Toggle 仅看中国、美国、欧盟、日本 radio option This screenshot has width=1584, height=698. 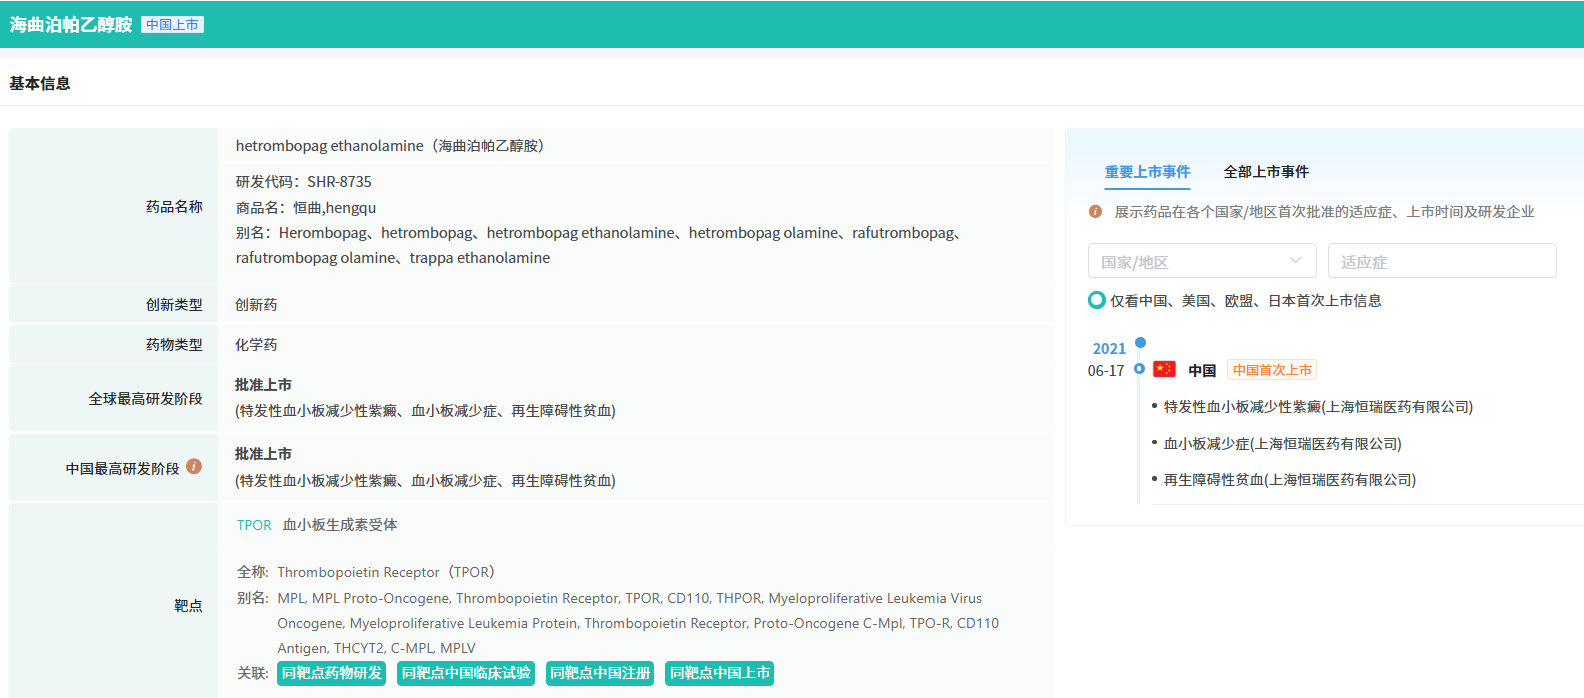(1097, 300)
